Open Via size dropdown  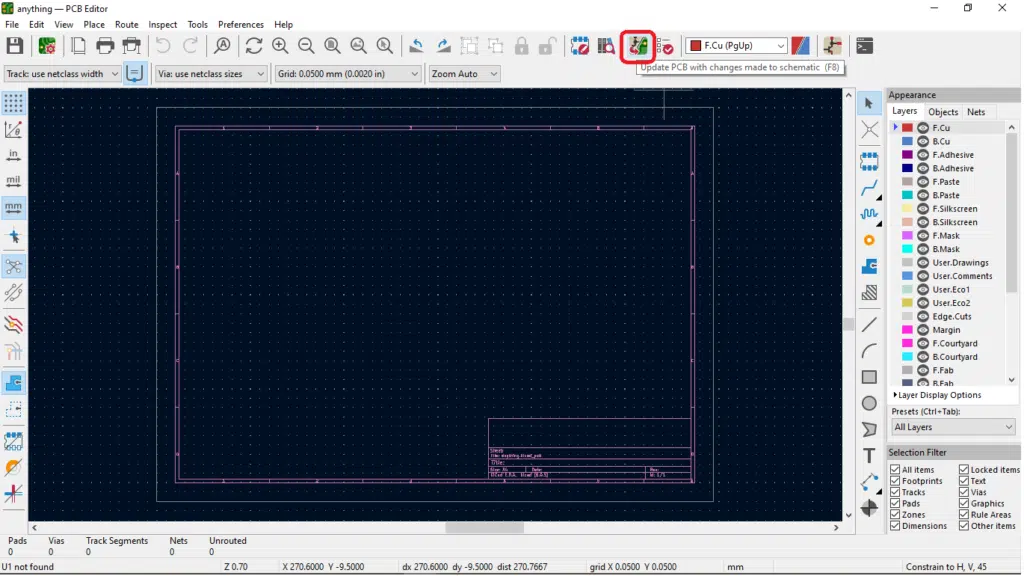point(210,74)
